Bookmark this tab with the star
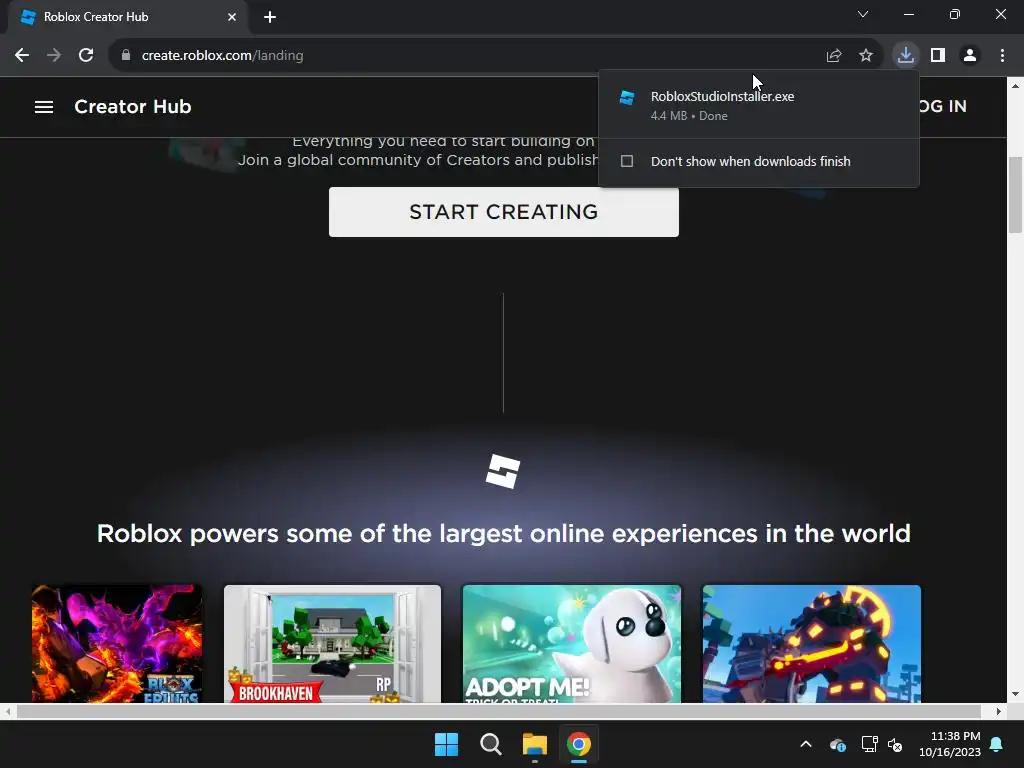The width and height of the screenshot is (1024, 768). [x=866, y=56]
